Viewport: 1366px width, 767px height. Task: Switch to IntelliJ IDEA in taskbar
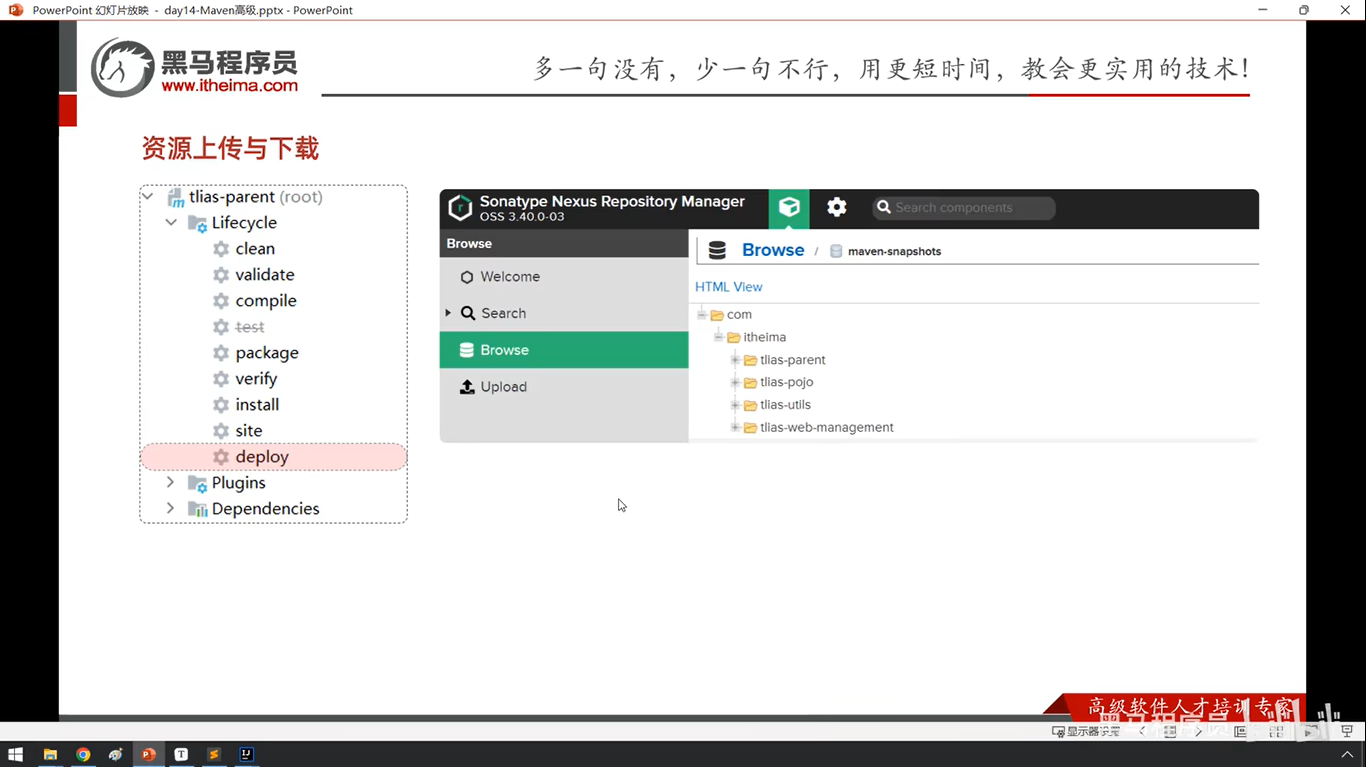pyautogui.click(x=246, y=755)
